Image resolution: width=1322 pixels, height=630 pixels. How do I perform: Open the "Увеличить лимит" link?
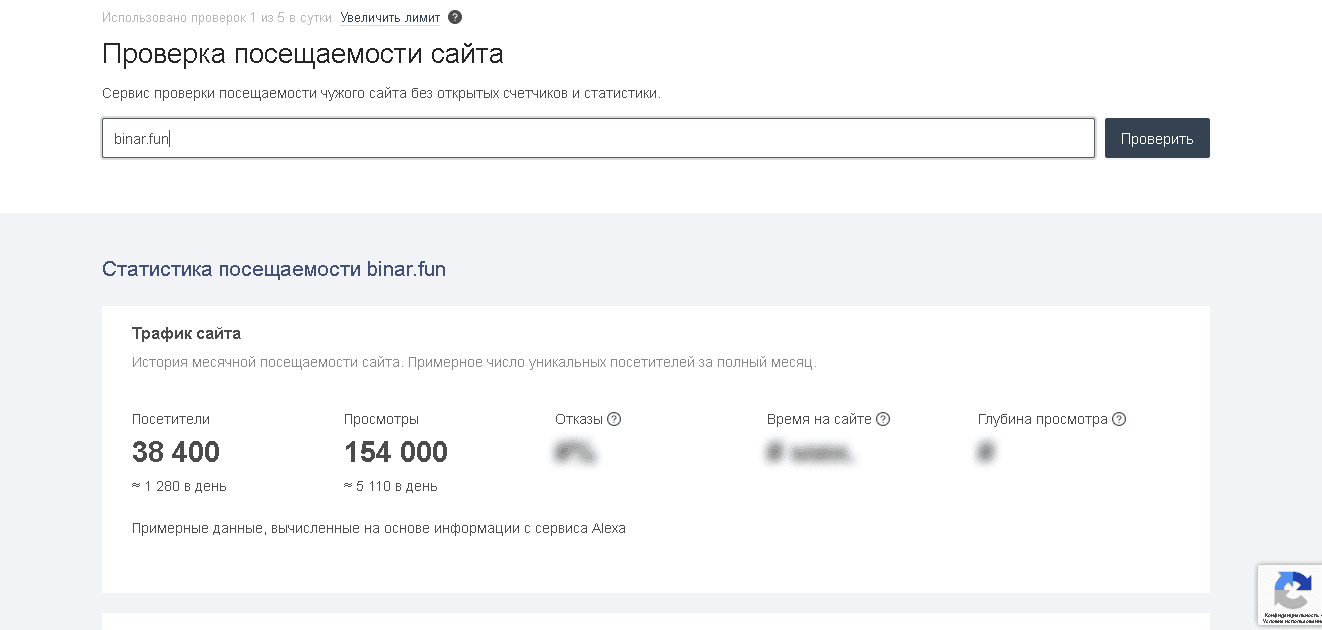point(390,17)
